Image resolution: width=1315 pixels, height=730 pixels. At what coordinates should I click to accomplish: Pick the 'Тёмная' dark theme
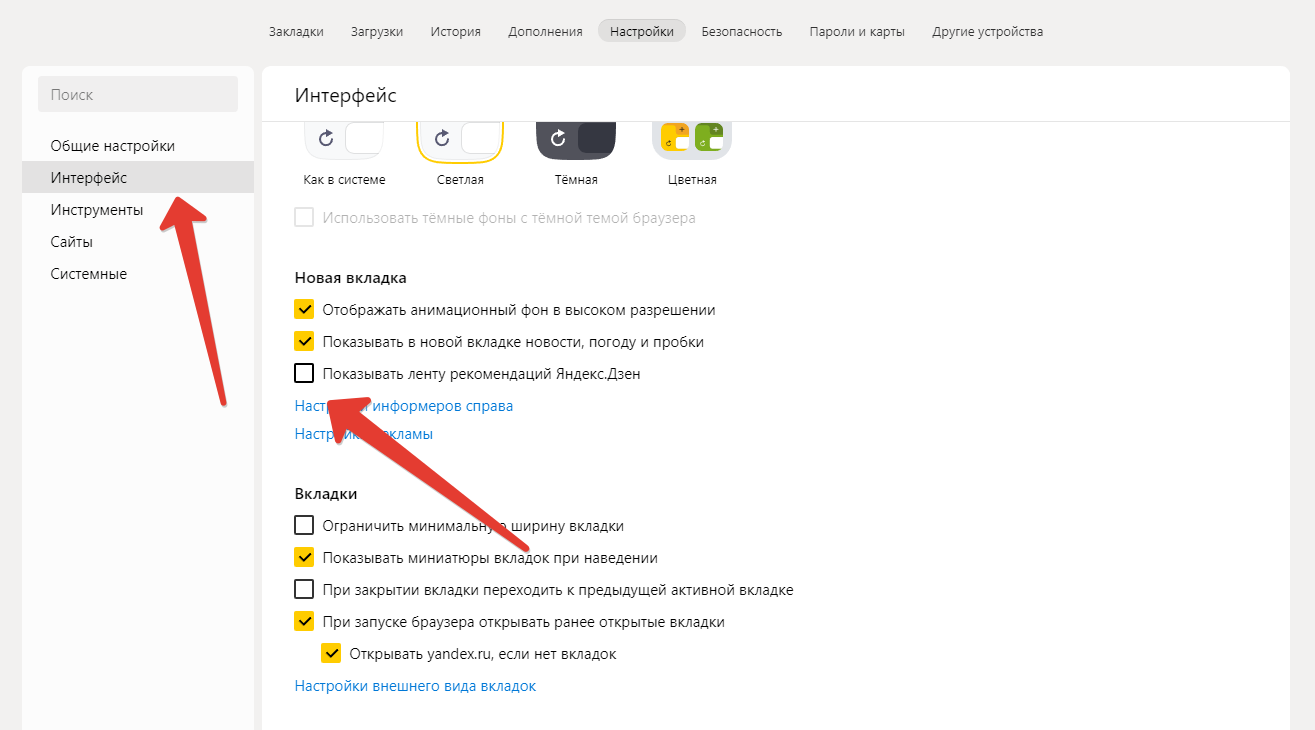click(x=576, y=140)
